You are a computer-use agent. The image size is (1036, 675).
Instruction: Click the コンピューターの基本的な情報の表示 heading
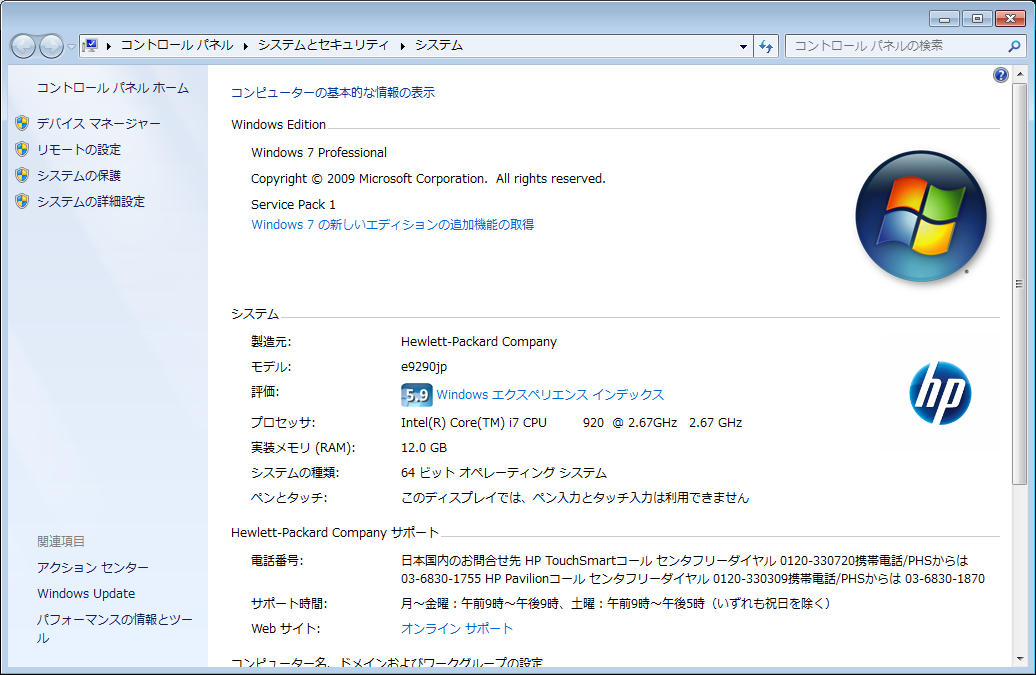coord(333,92)
